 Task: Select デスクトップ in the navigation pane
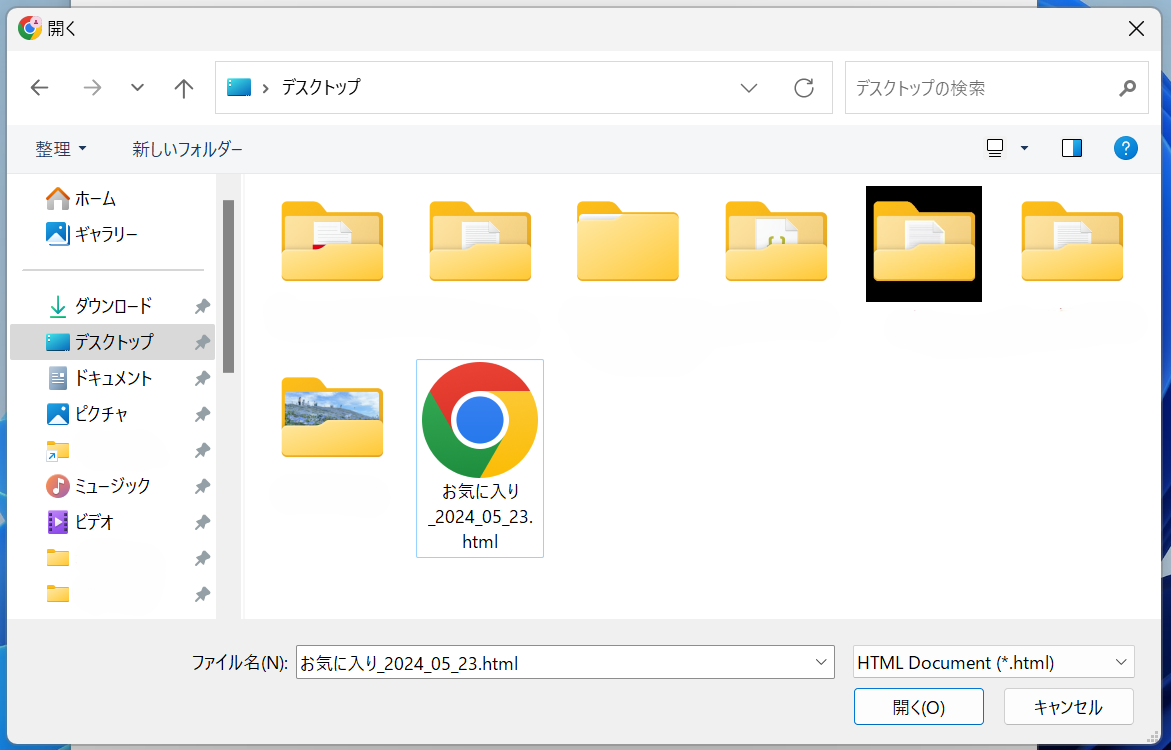[x=113, y=342]
